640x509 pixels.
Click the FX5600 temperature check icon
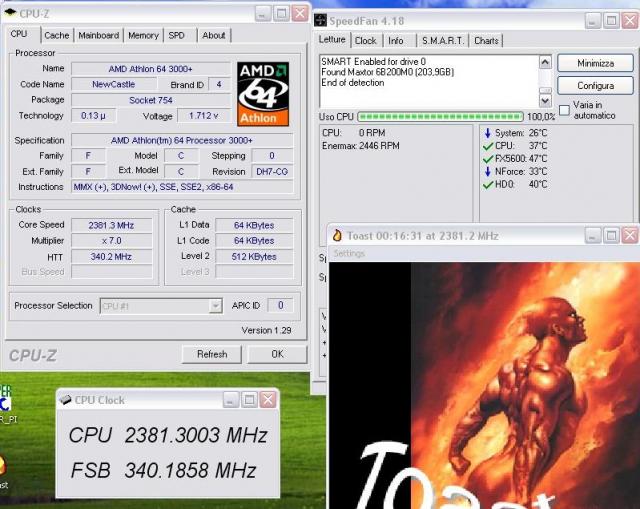point(488,159)
